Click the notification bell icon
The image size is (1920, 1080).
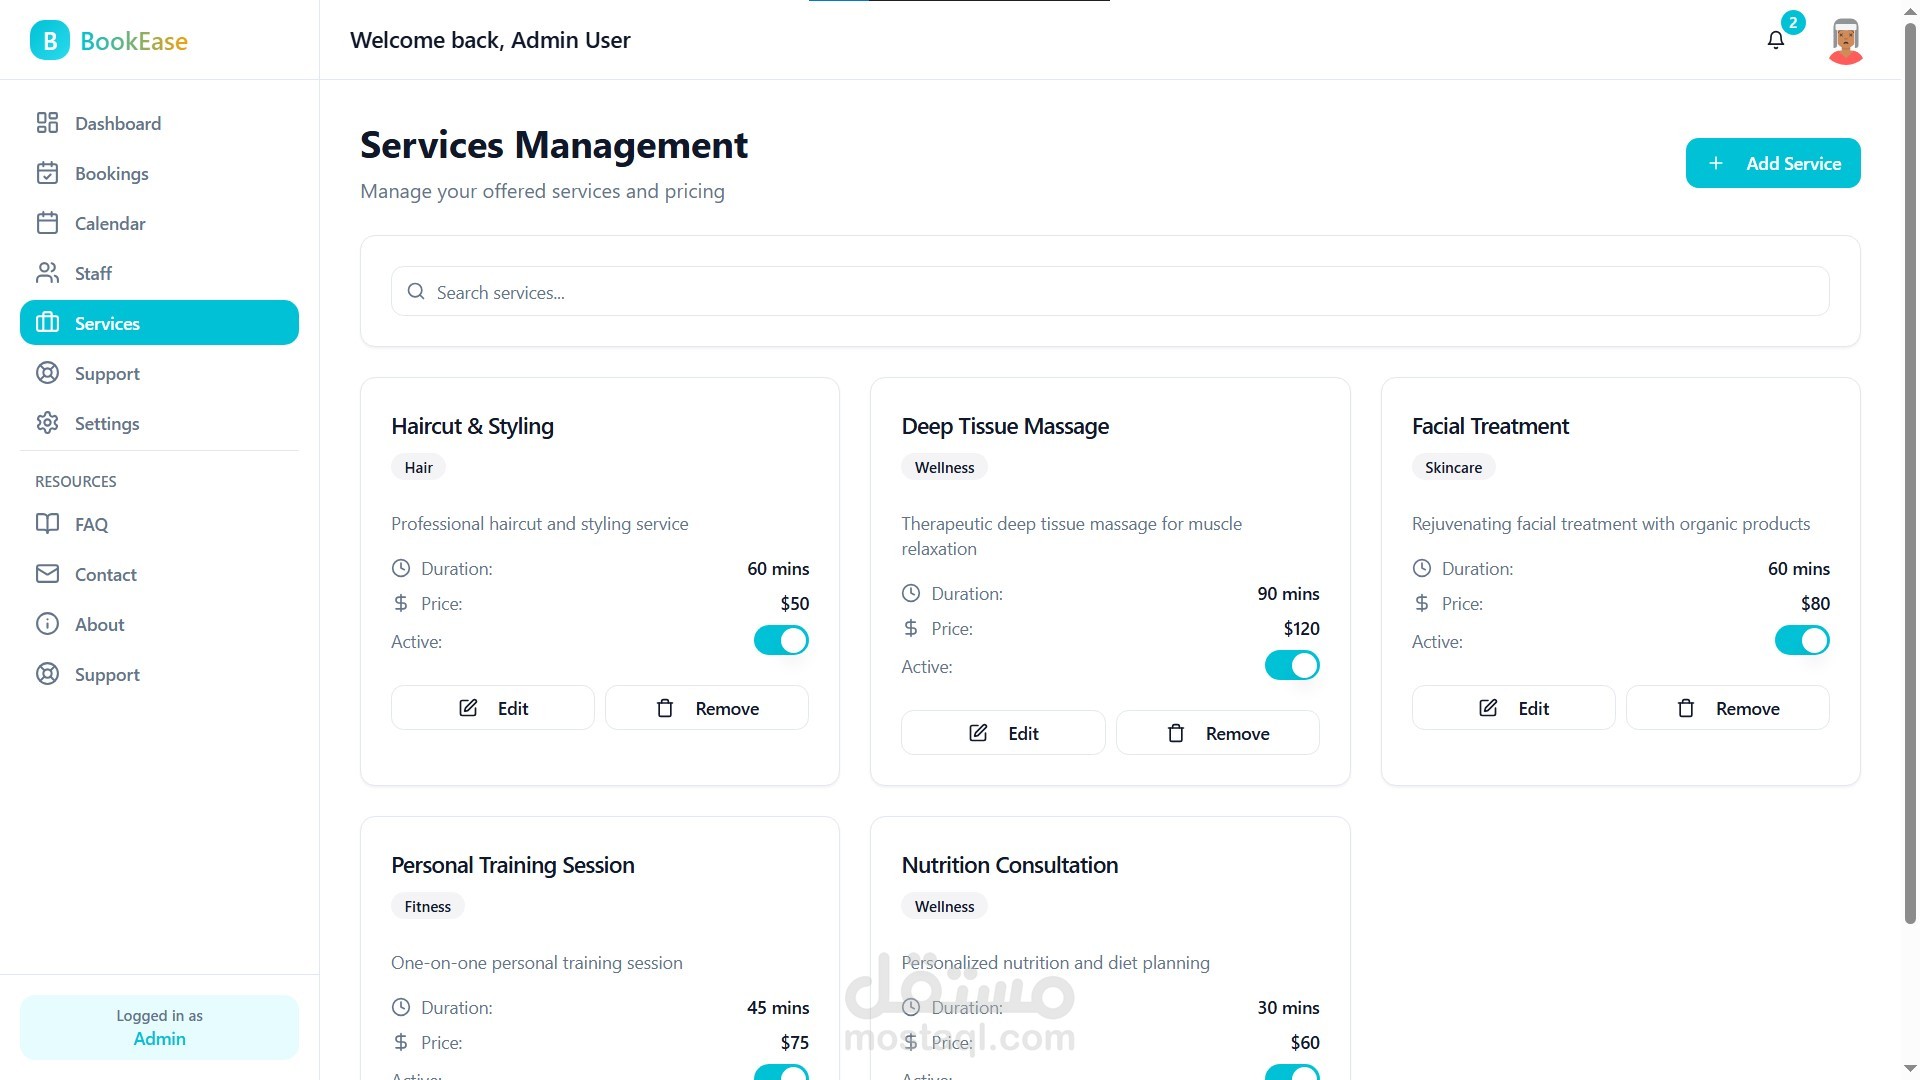(x=1775, y=40)
